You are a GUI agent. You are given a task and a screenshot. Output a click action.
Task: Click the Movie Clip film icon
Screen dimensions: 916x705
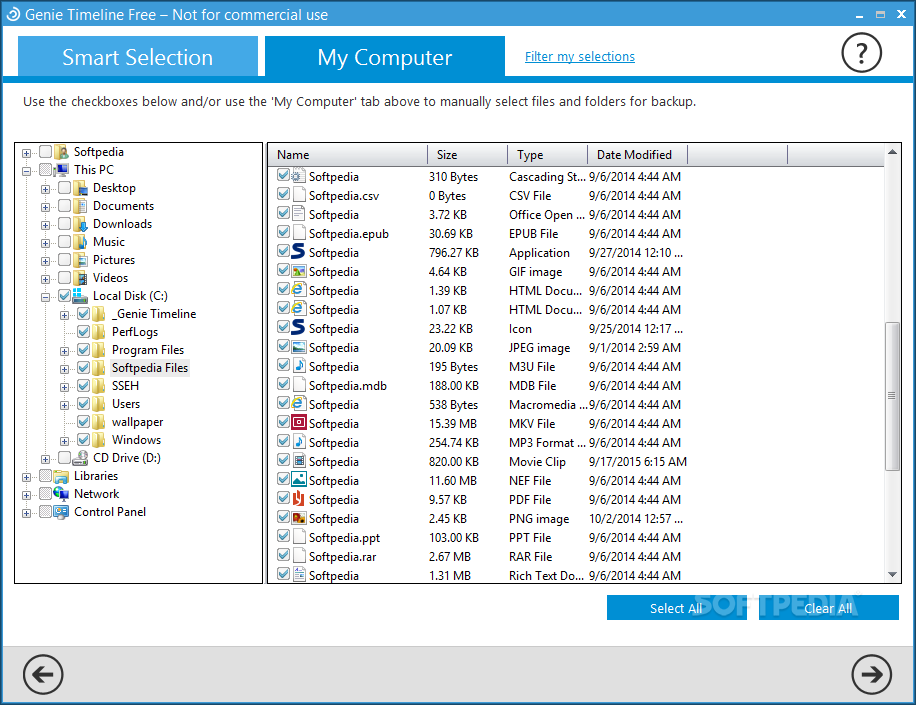[x=299, y=460]
